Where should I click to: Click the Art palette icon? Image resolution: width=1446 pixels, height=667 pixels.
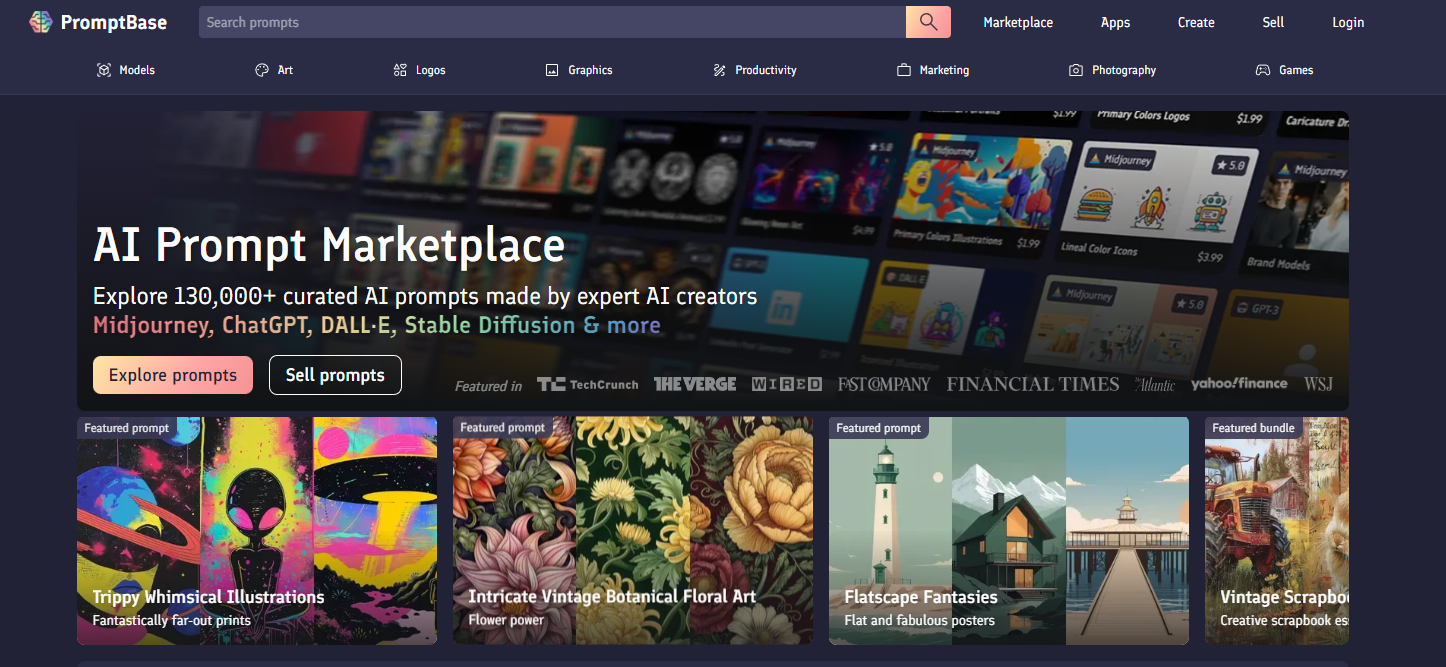point(262,70)
